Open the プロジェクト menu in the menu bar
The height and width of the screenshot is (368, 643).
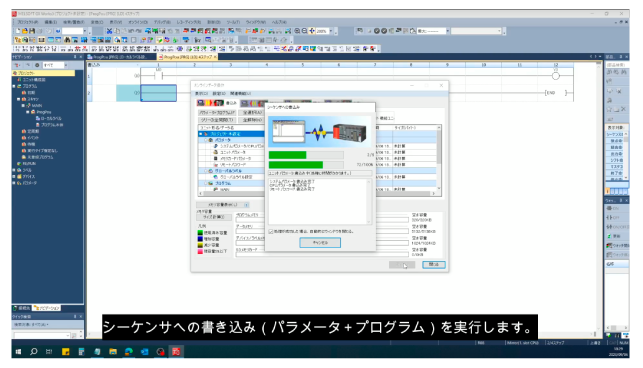coord(28,22)
